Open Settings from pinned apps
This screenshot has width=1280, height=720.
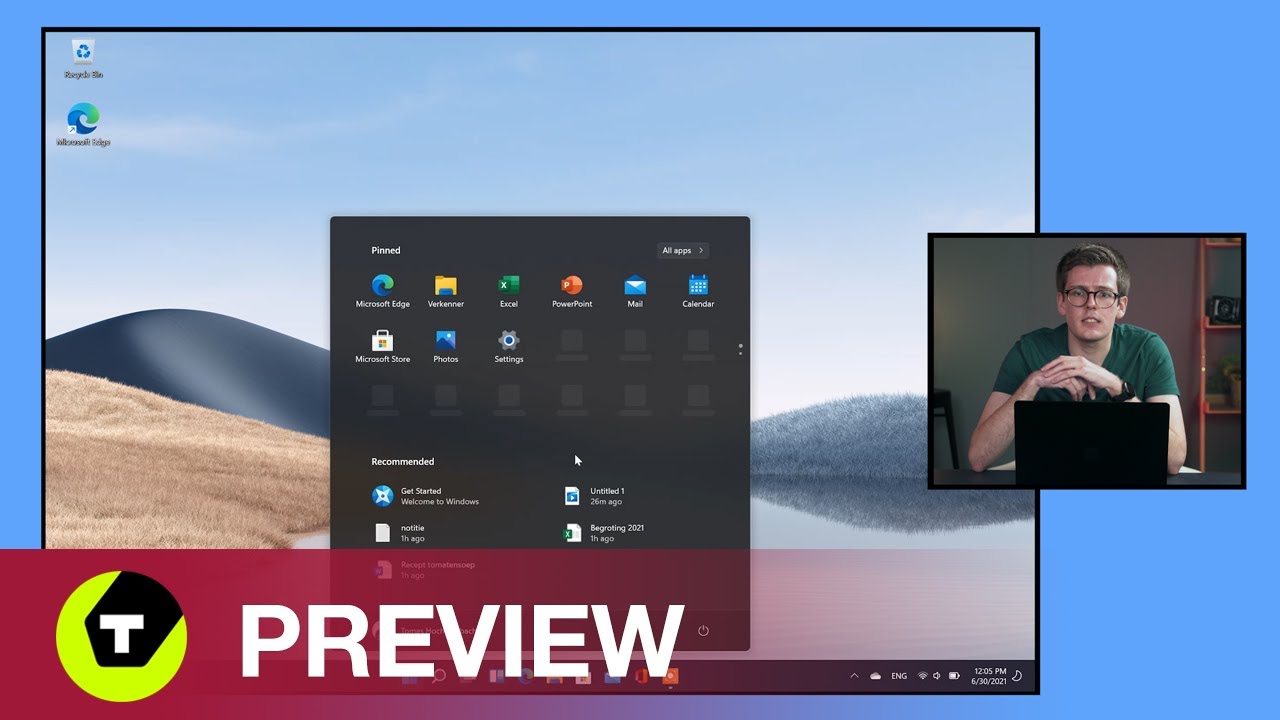509,346
